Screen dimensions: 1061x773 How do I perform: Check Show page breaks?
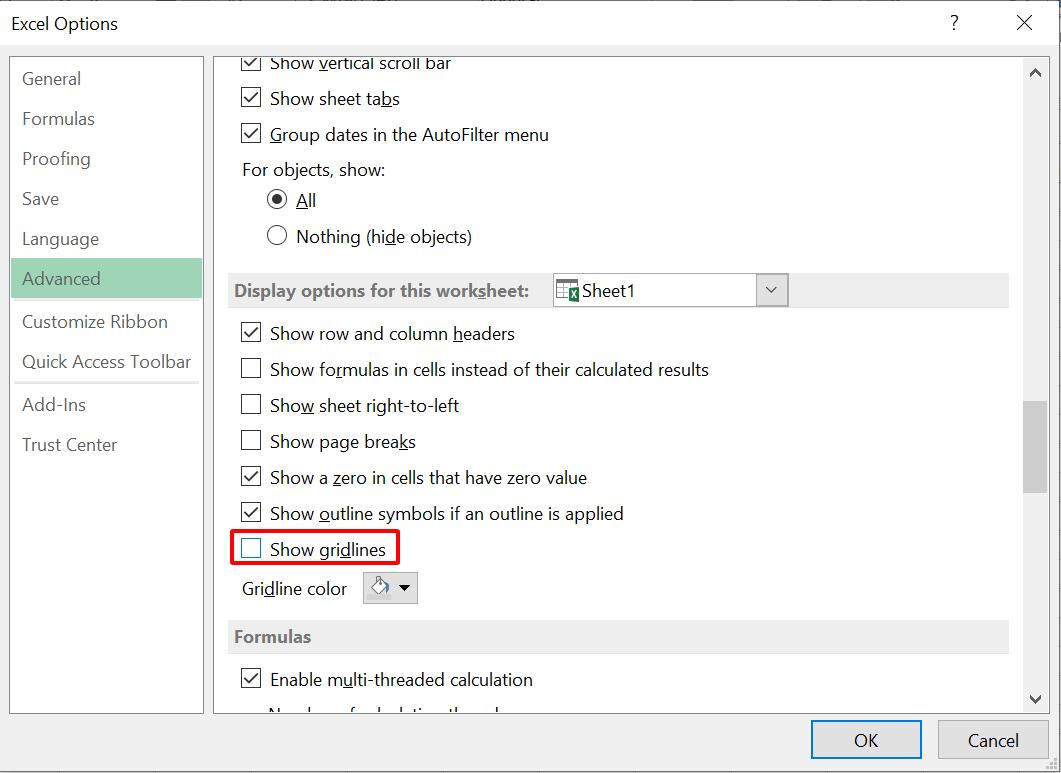click(x=250, y=441)
